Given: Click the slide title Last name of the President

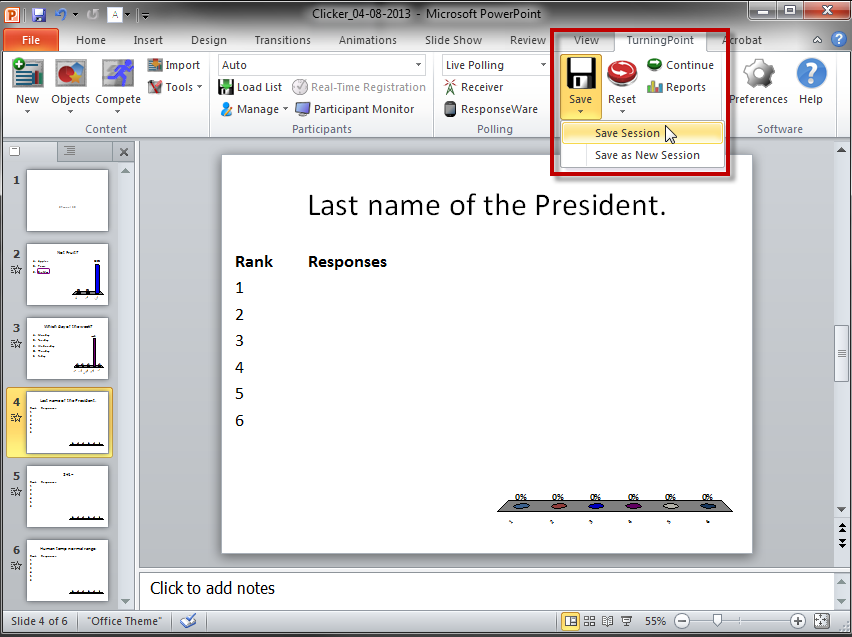Looking at the screenshot, I should (487, 205).
